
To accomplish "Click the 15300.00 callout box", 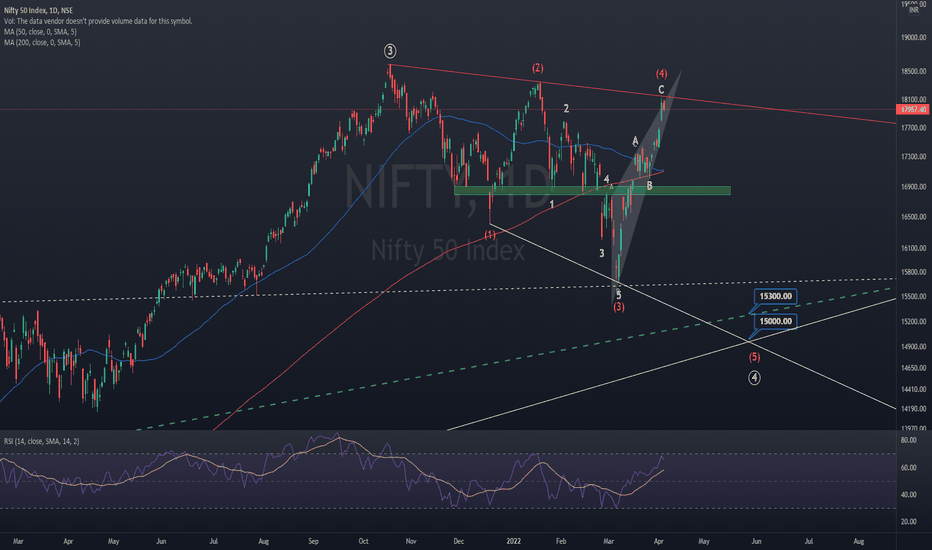I will point(775,296).
